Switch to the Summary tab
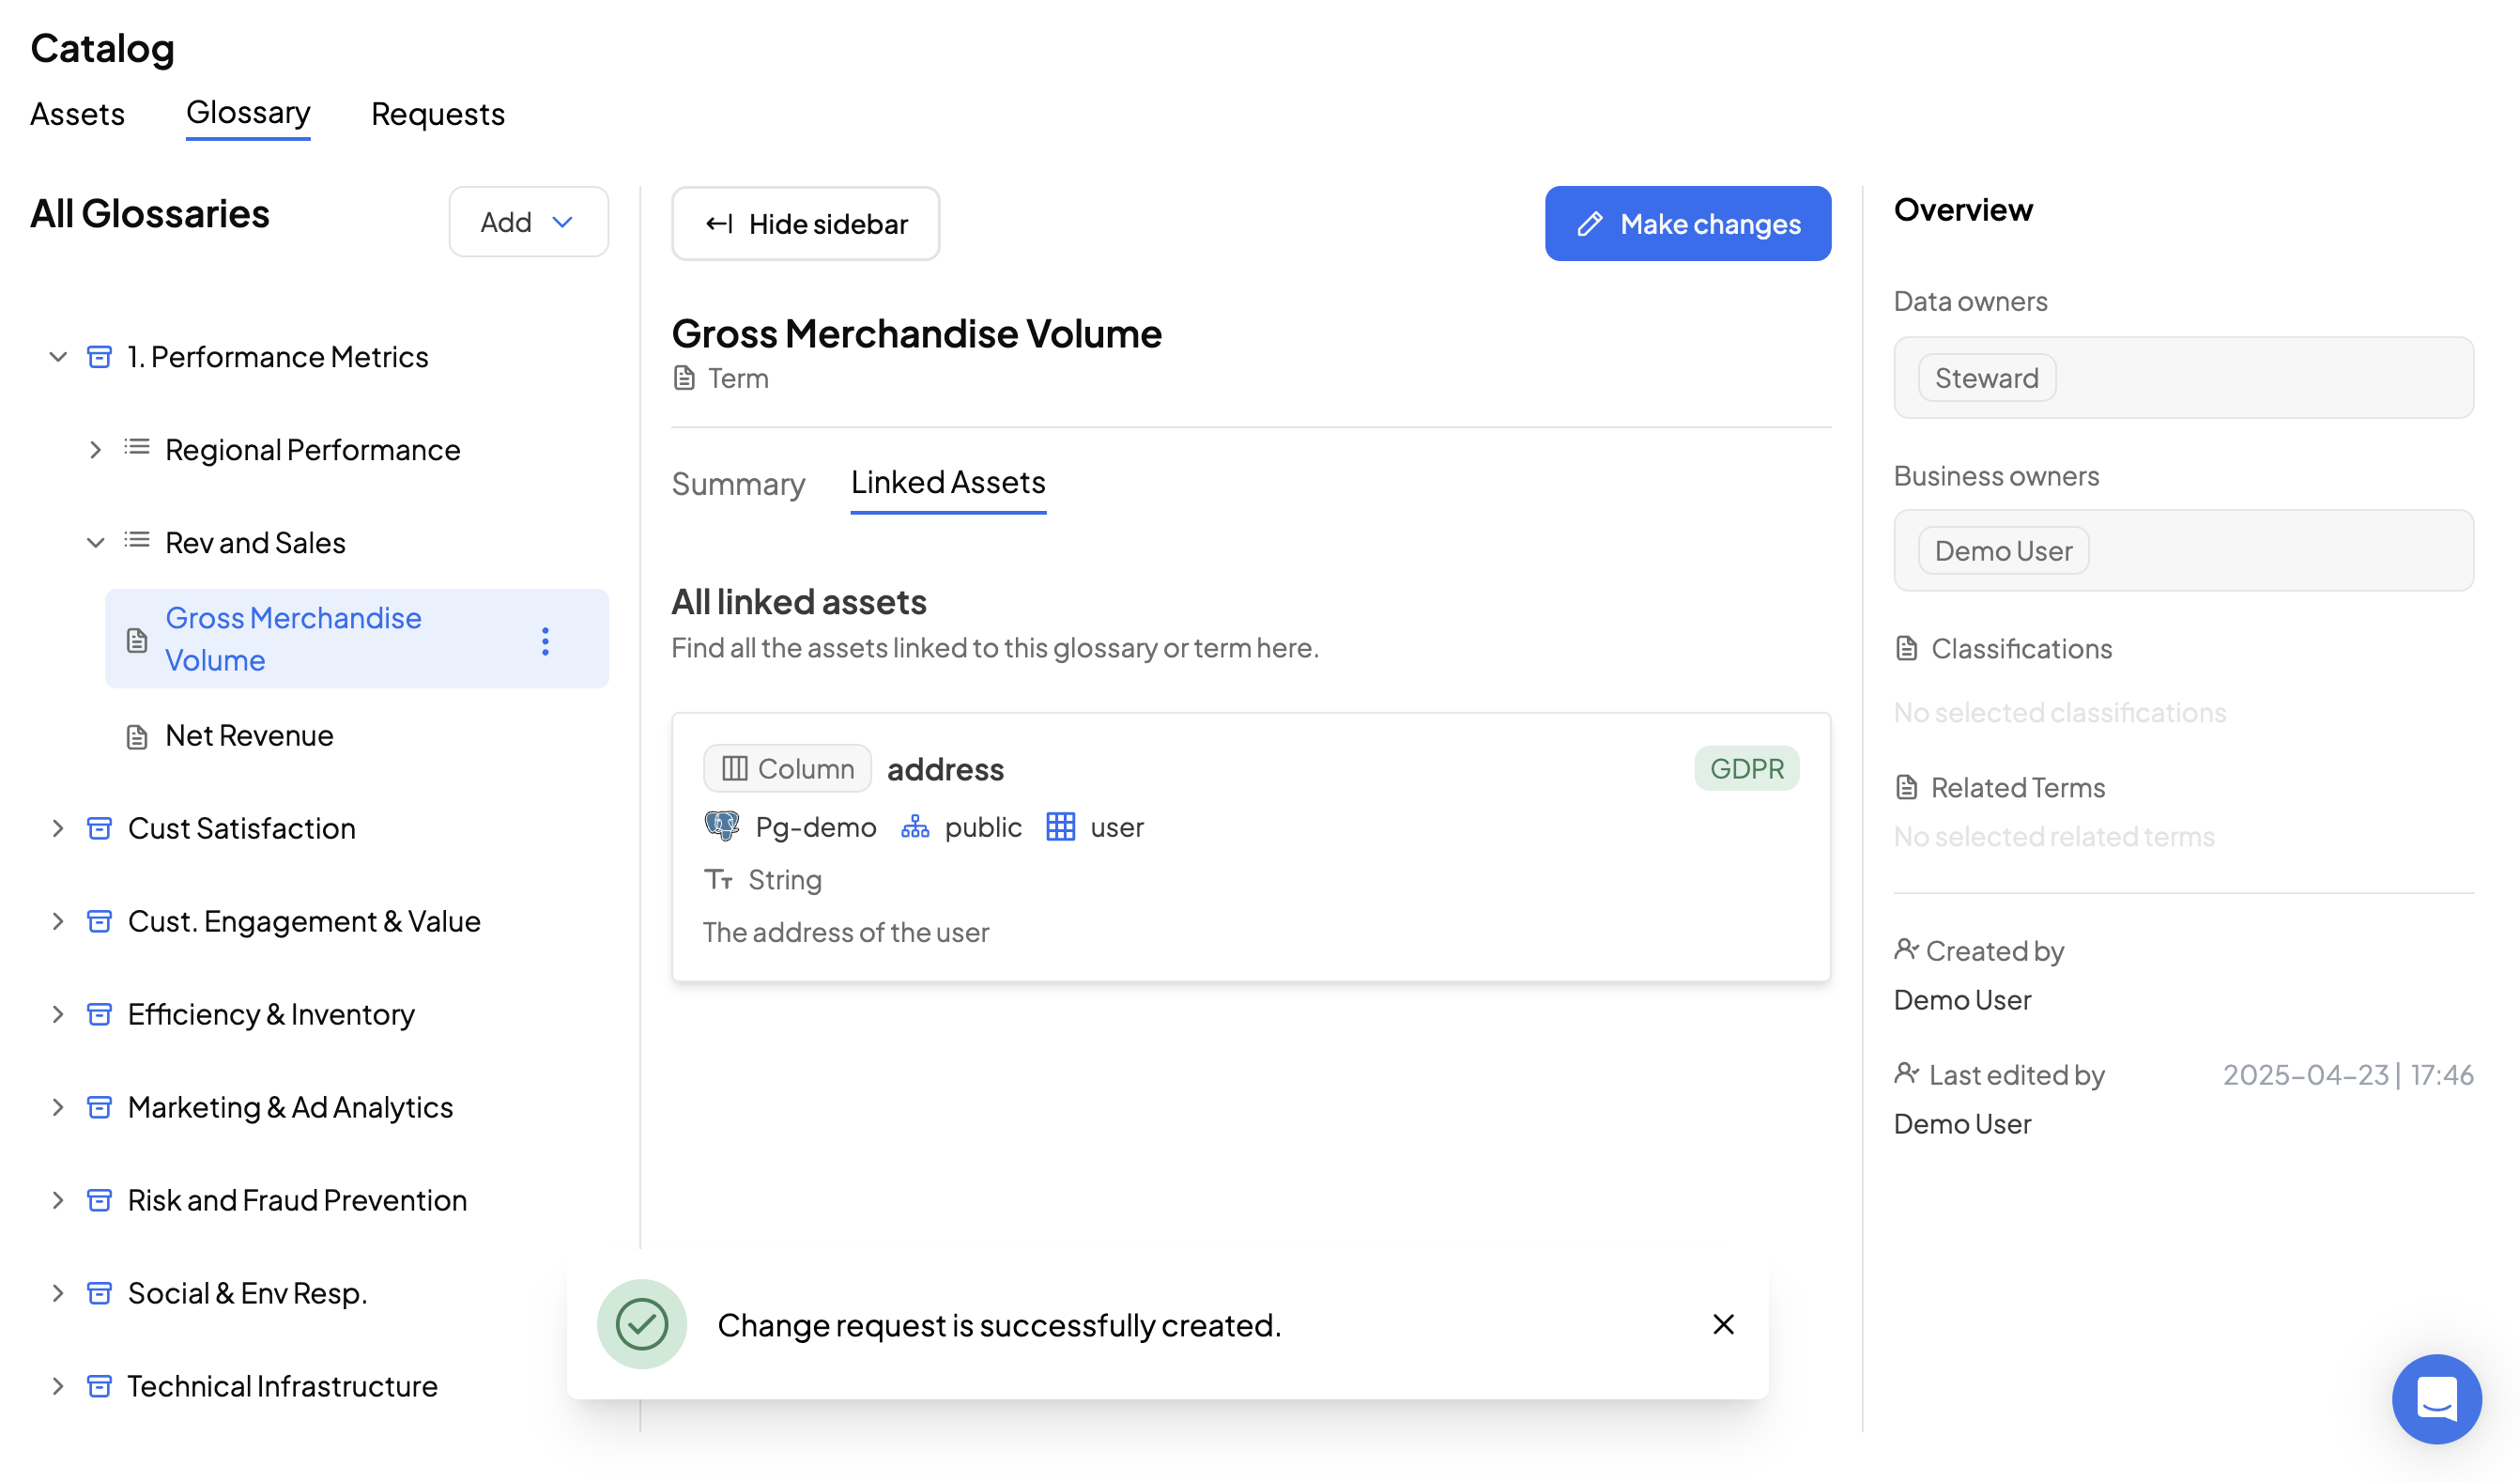This screenshot has width=2520, height=1482. [x=738, y=484]
